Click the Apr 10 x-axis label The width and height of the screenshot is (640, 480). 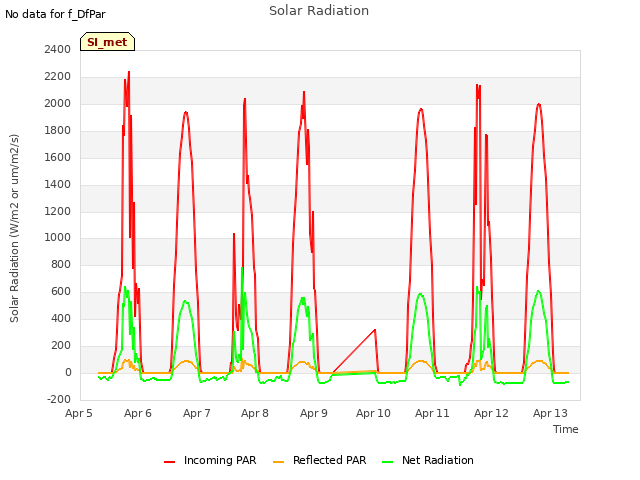point(373,413)
